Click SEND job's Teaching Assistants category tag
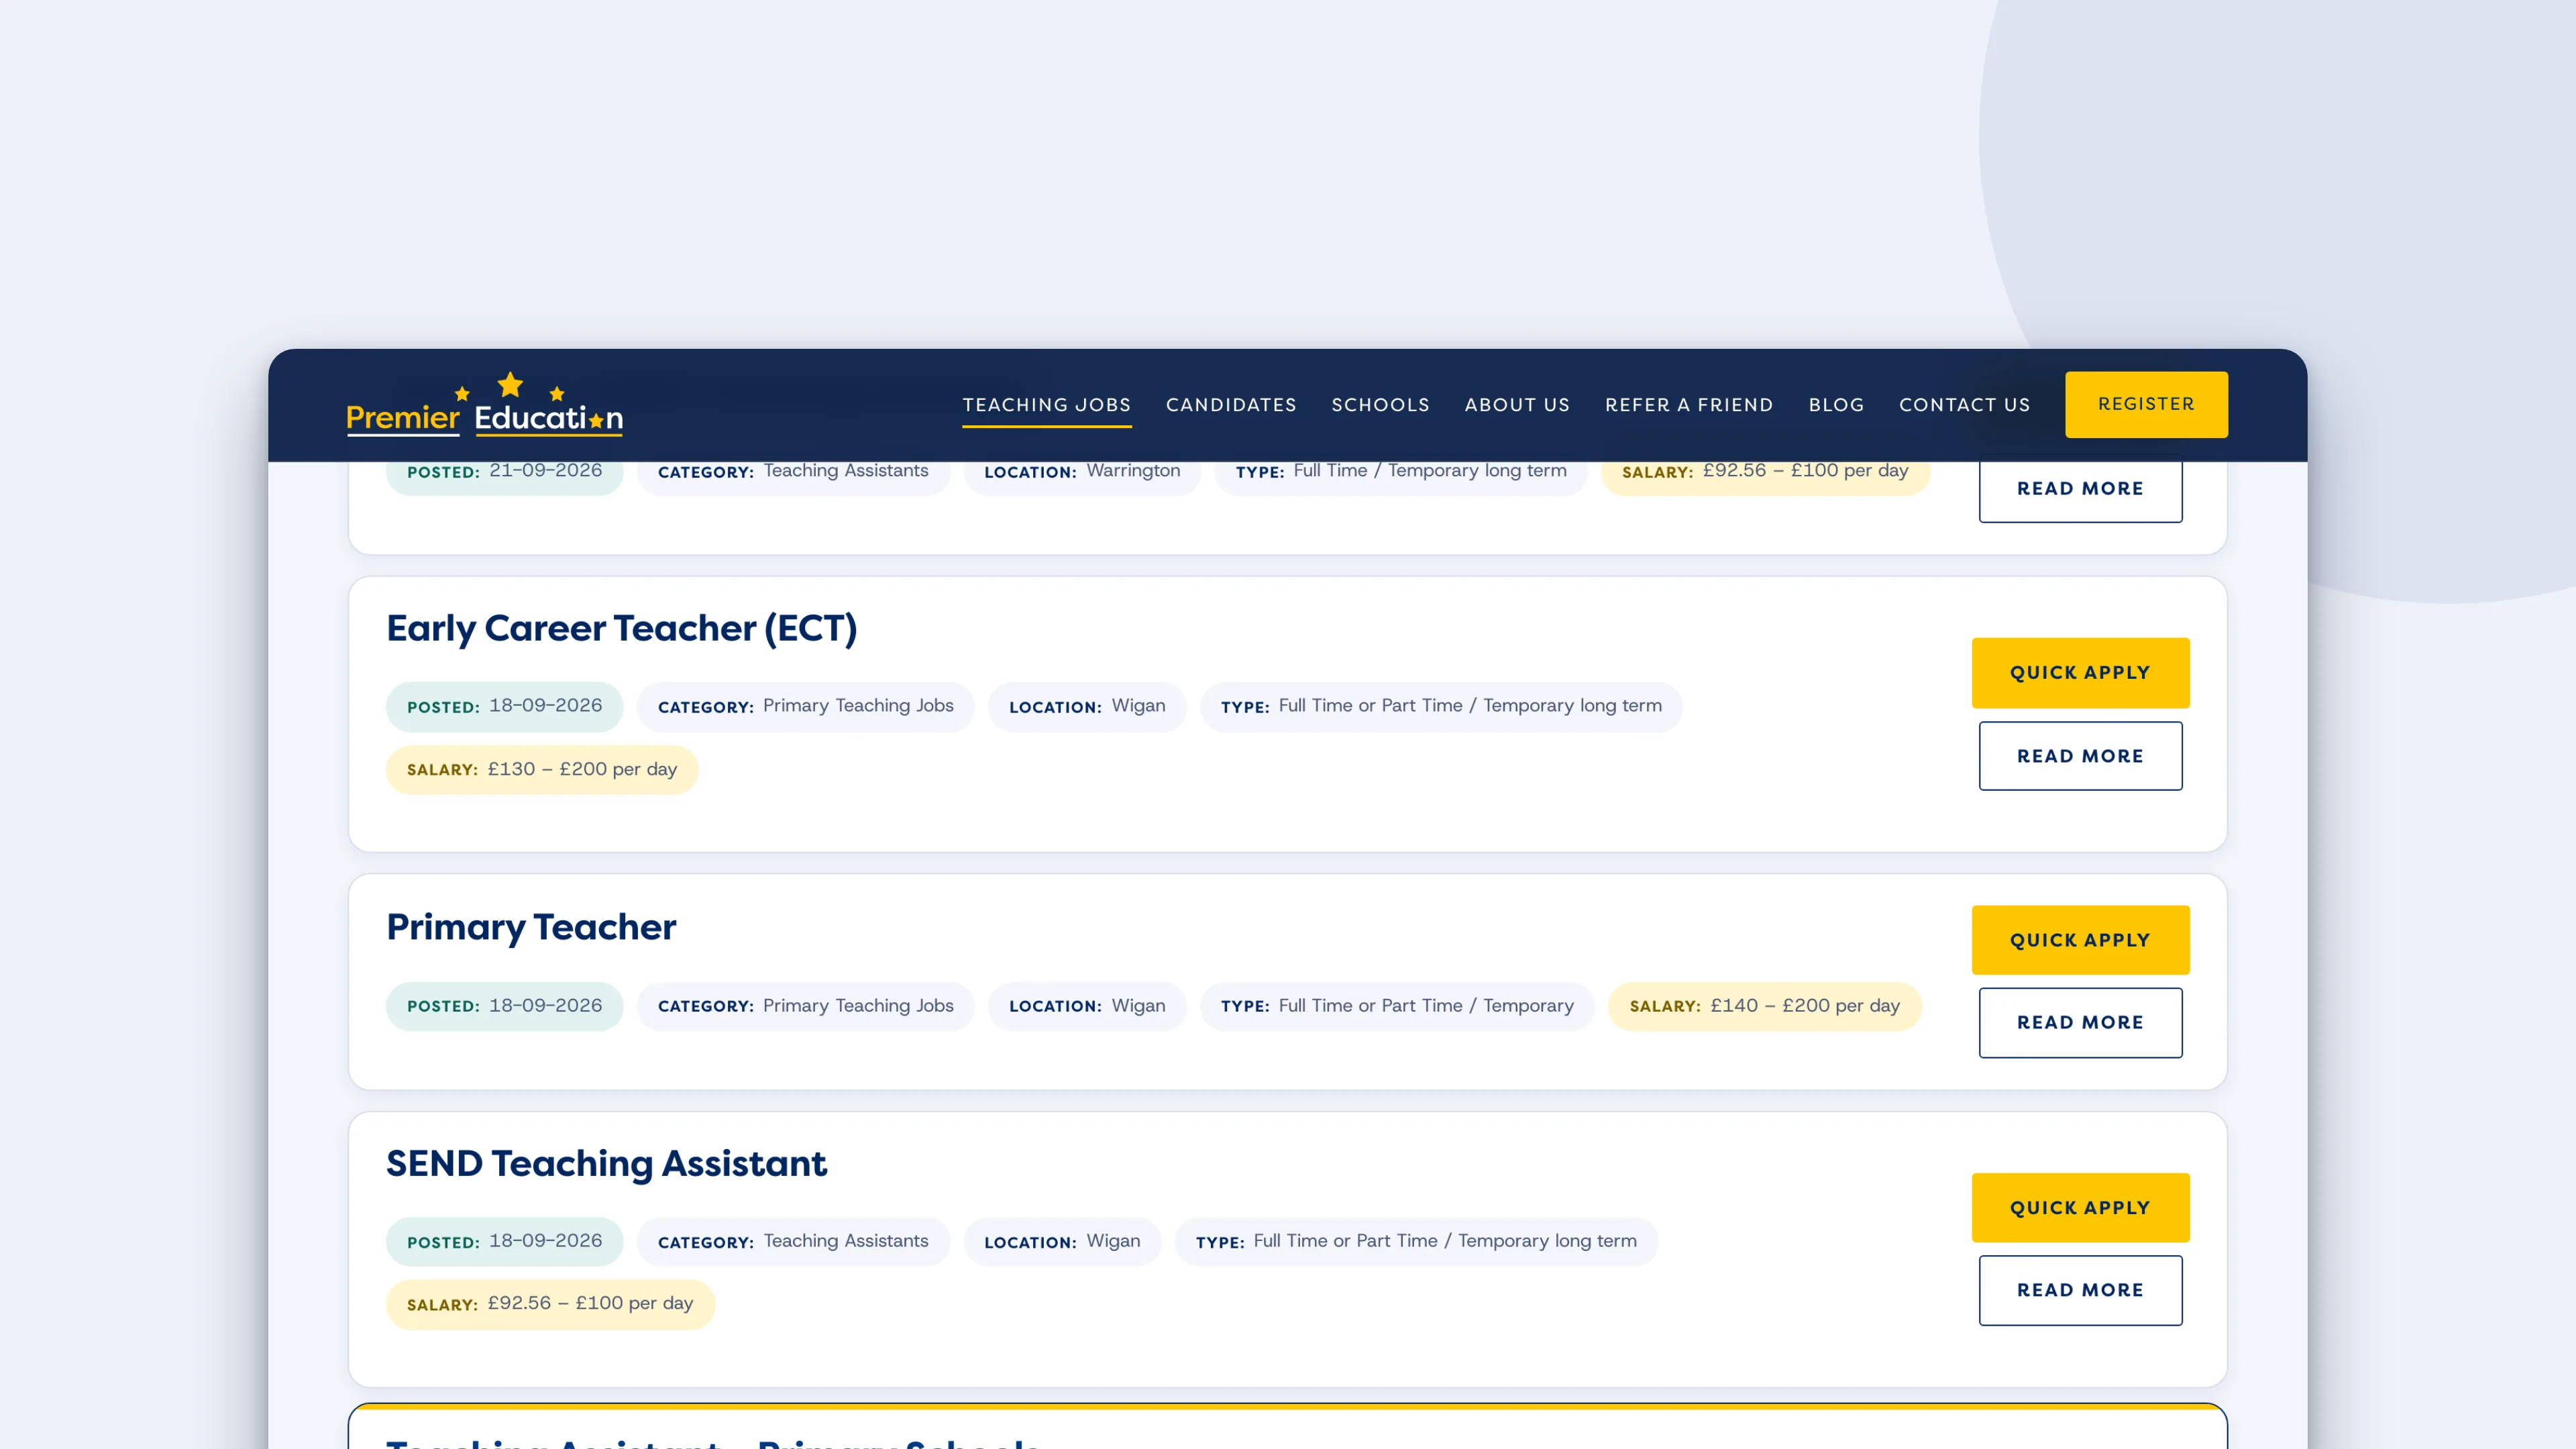 click(x=793, y=1241)
